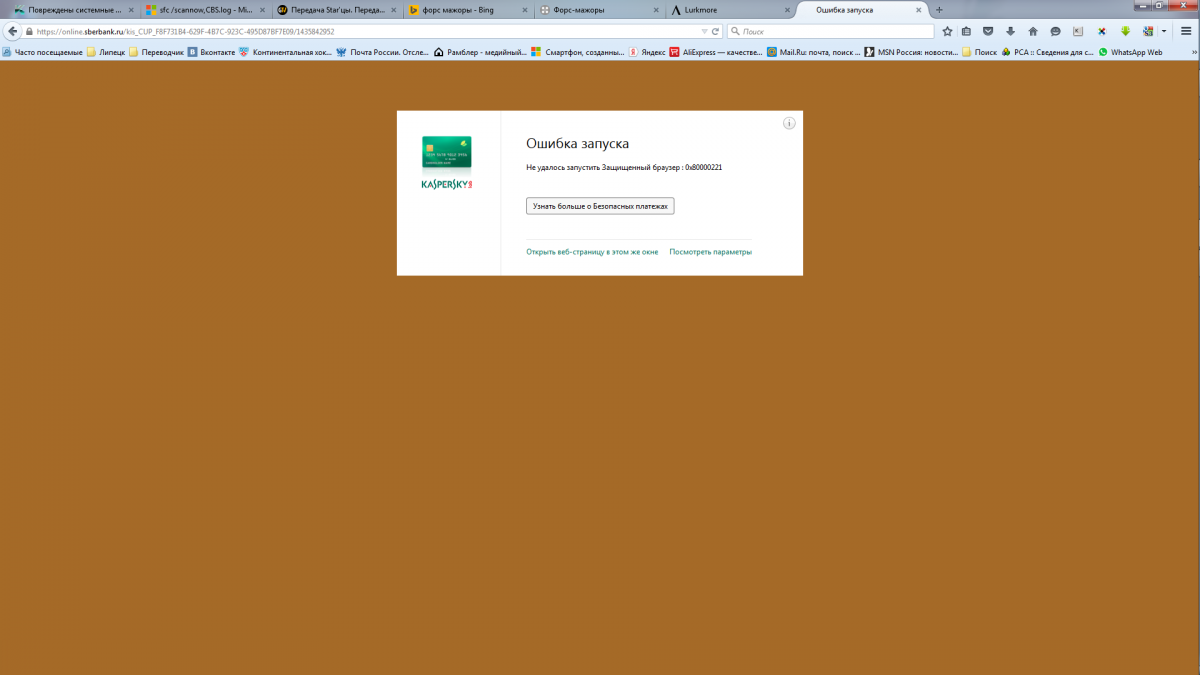Open 'Смартфон, созданный' bookmark

[578, 52]
